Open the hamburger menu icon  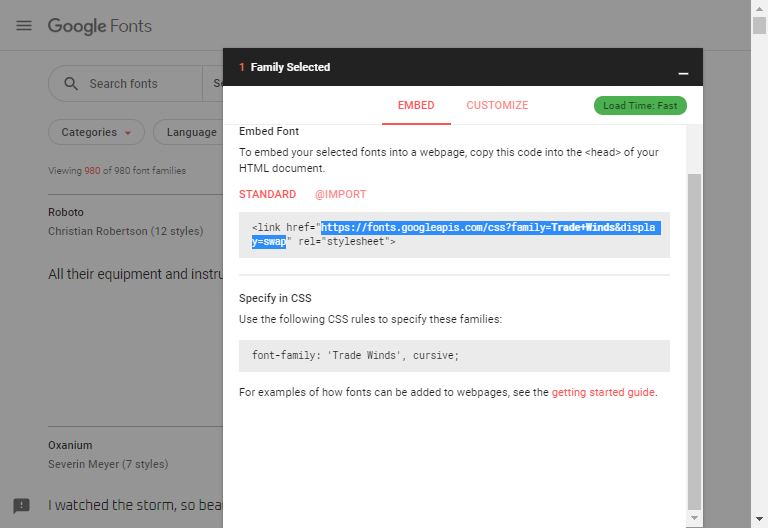[x=24, y=25]
